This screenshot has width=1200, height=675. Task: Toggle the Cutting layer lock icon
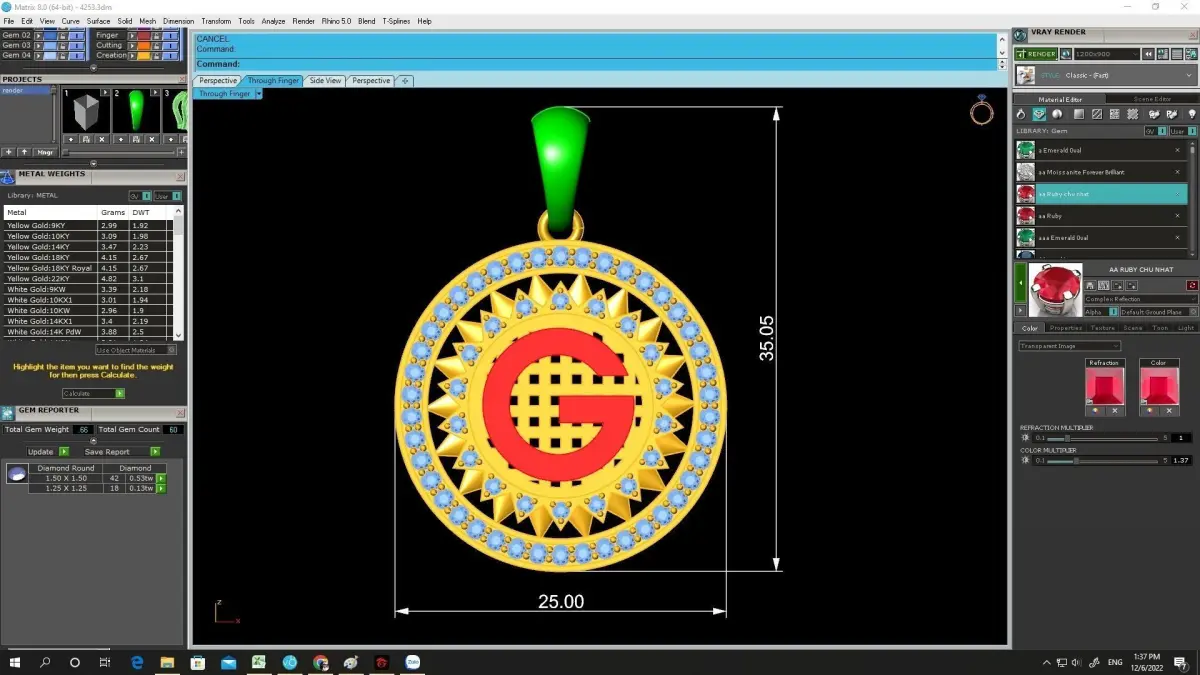coord(157,45)
